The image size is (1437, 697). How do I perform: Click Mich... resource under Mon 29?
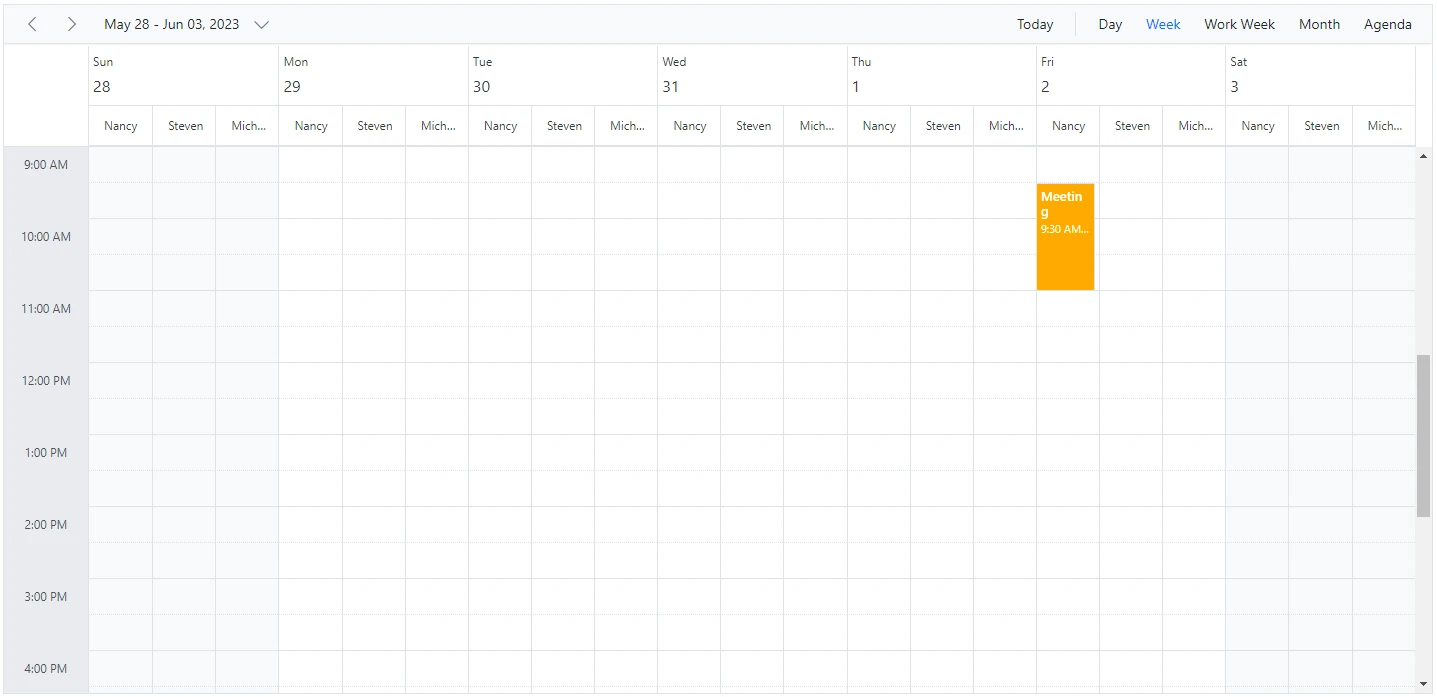438,126
